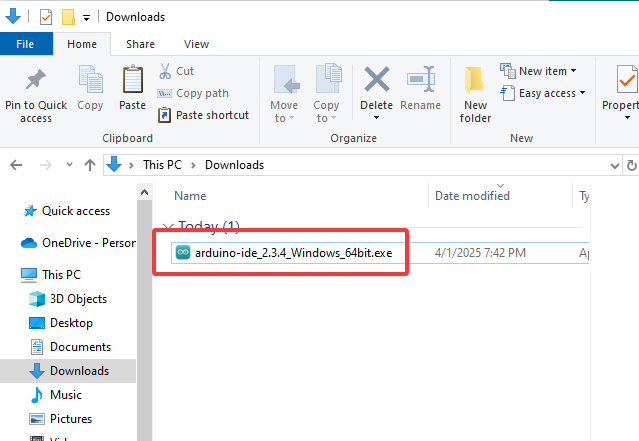Image resolution: width=639 pixels, height=441 pixels.
Task: Refresh the Downloads folder view
Action: [631, 165]
